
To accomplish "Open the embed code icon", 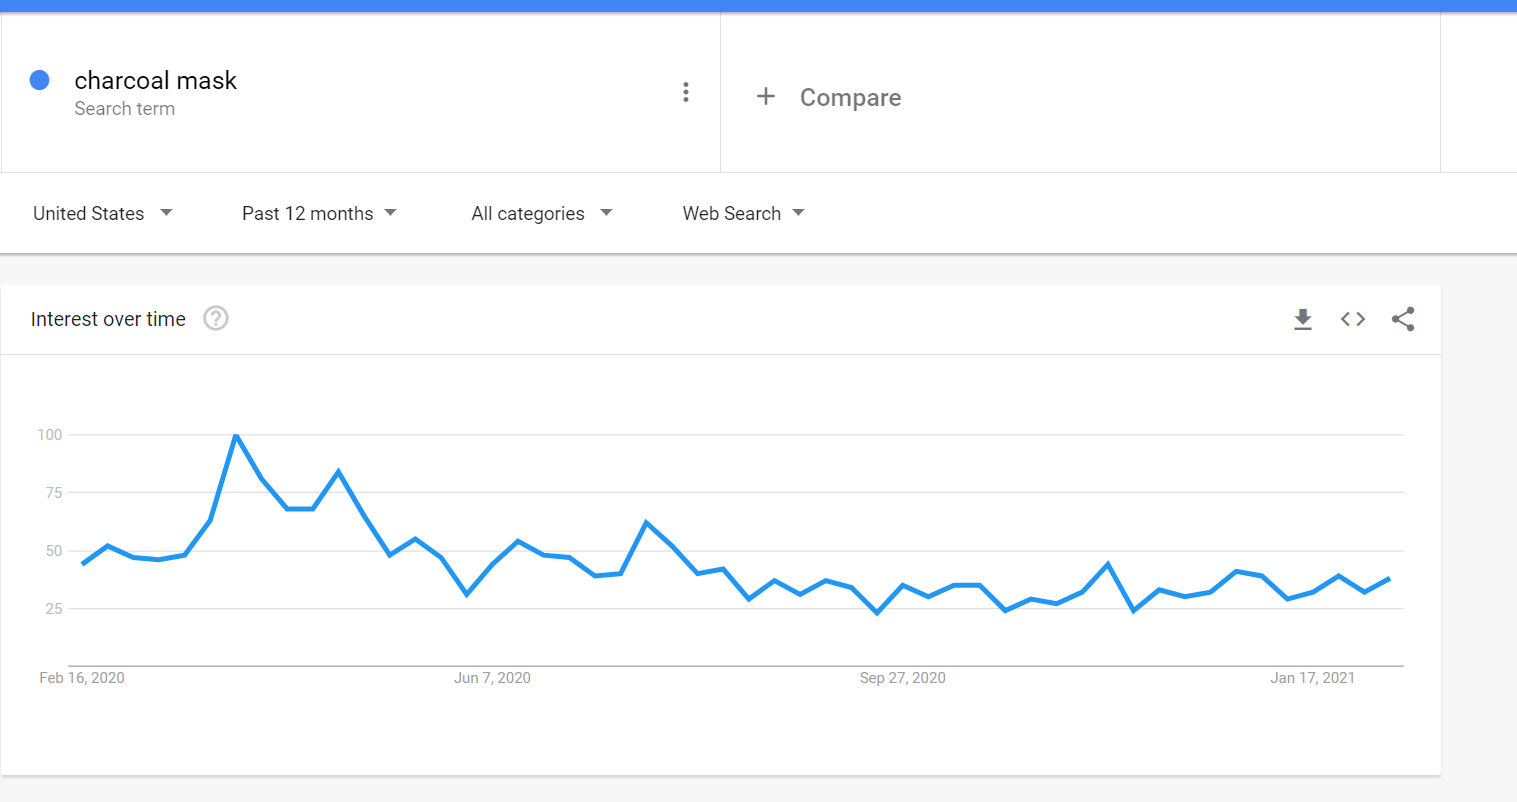I will pos(1353,319).
